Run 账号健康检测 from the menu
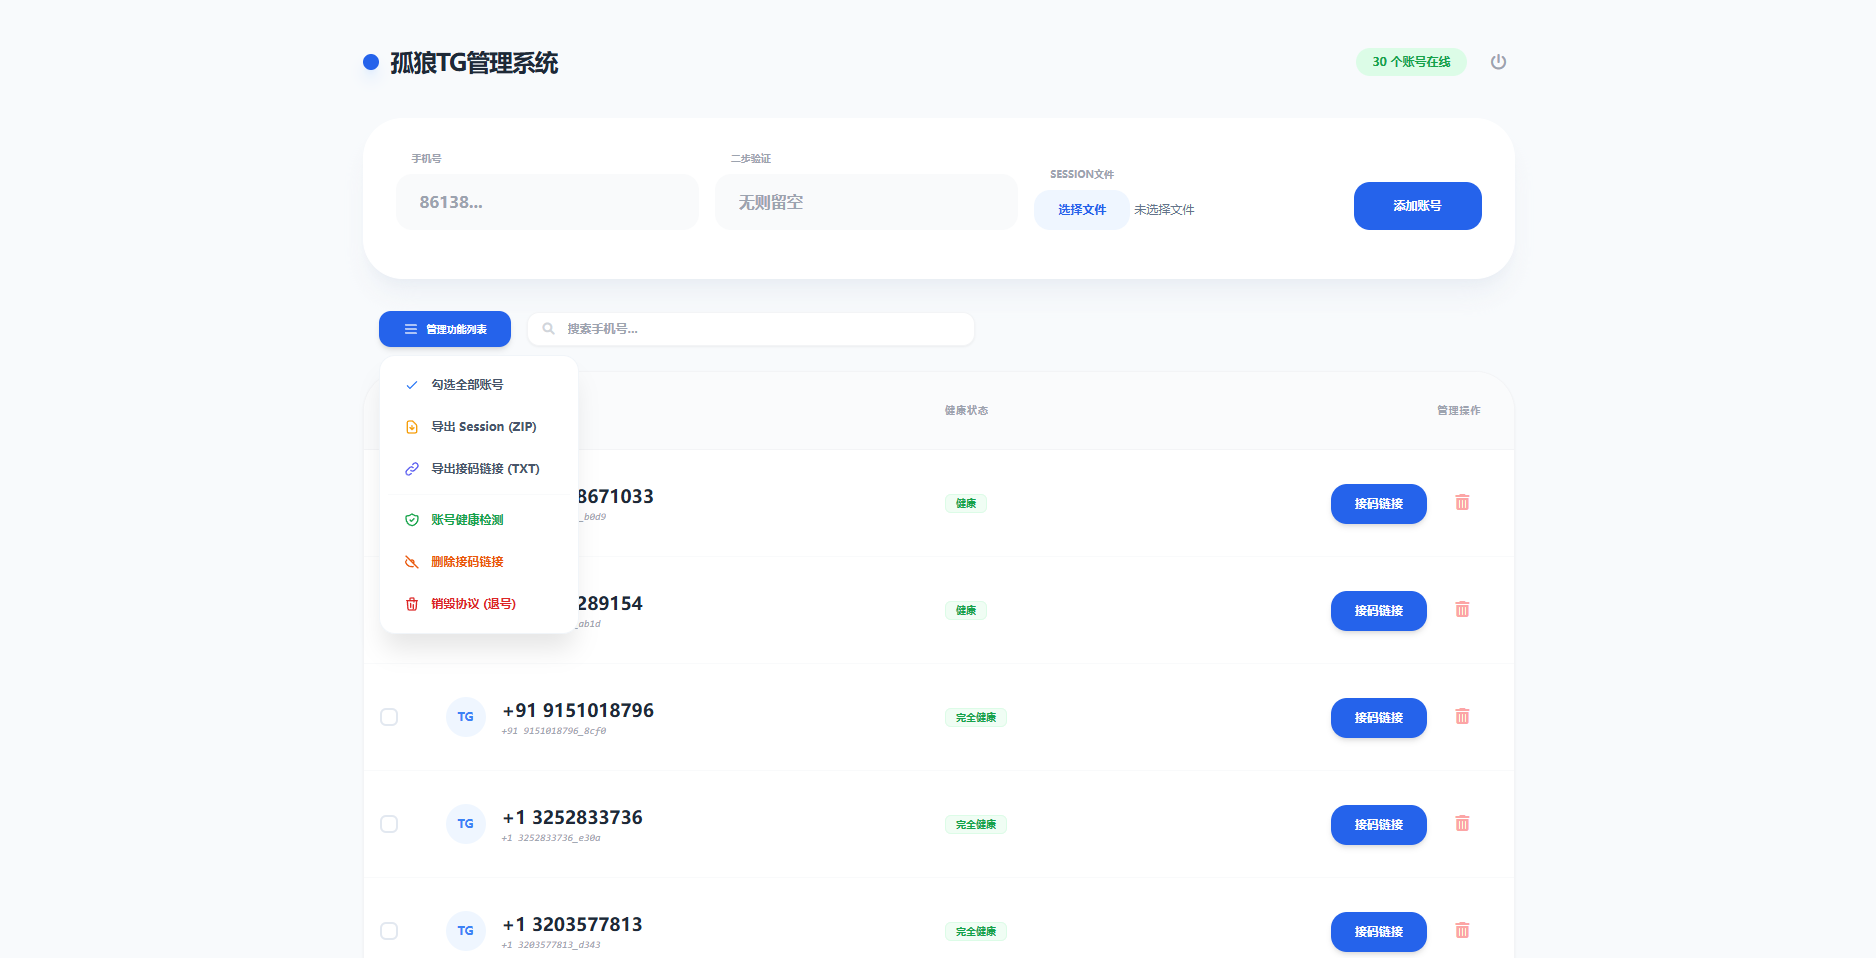1876x958 pixels. click(467, 520)
